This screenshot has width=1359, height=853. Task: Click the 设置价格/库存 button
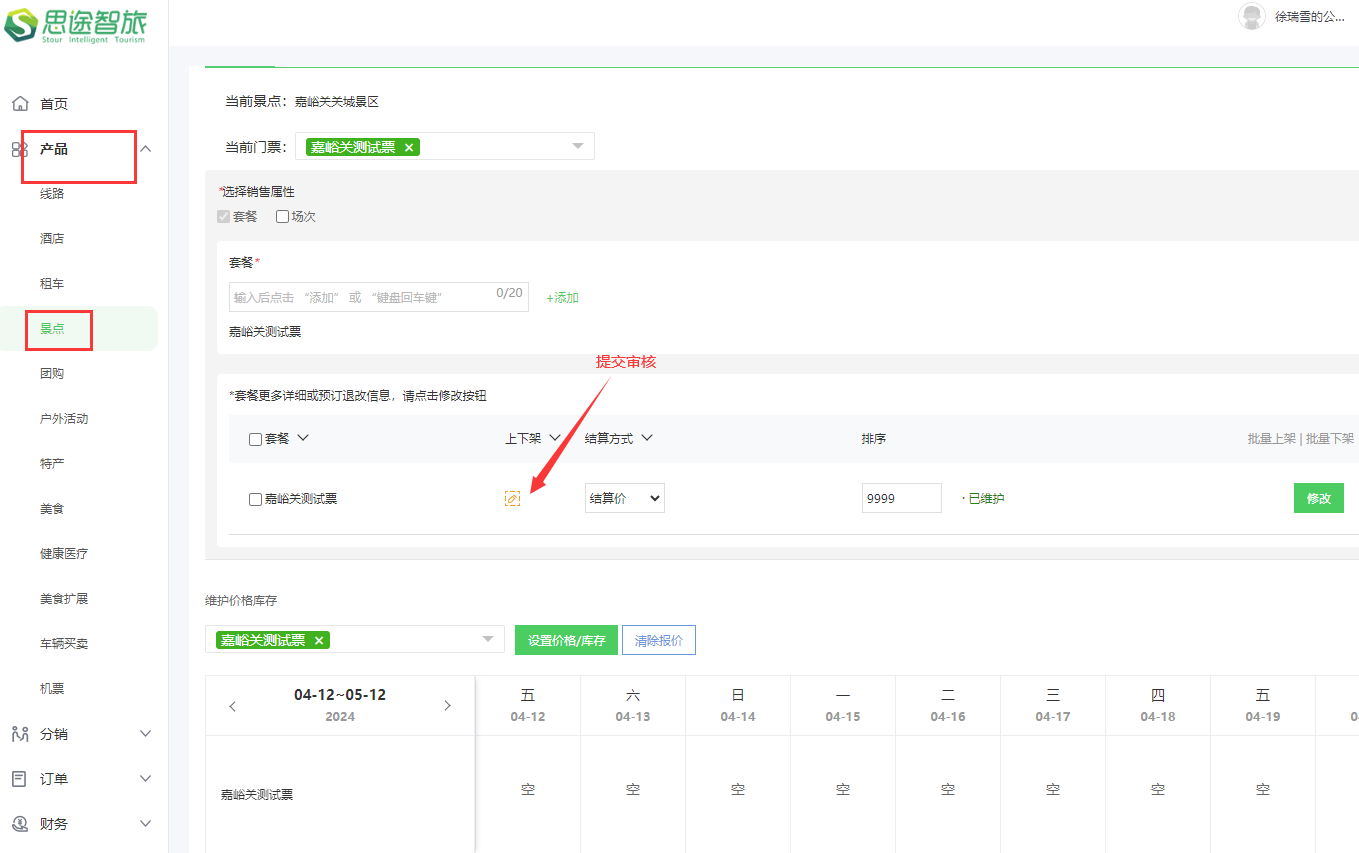tap(566, 640)
